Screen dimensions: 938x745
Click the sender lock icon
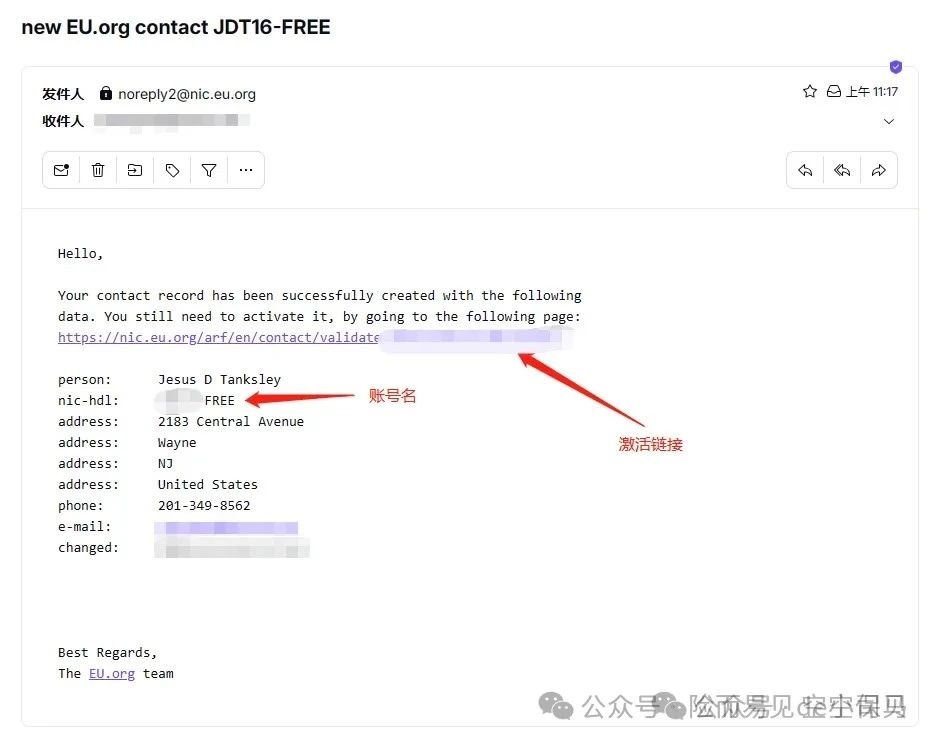[x=106, y=93]
